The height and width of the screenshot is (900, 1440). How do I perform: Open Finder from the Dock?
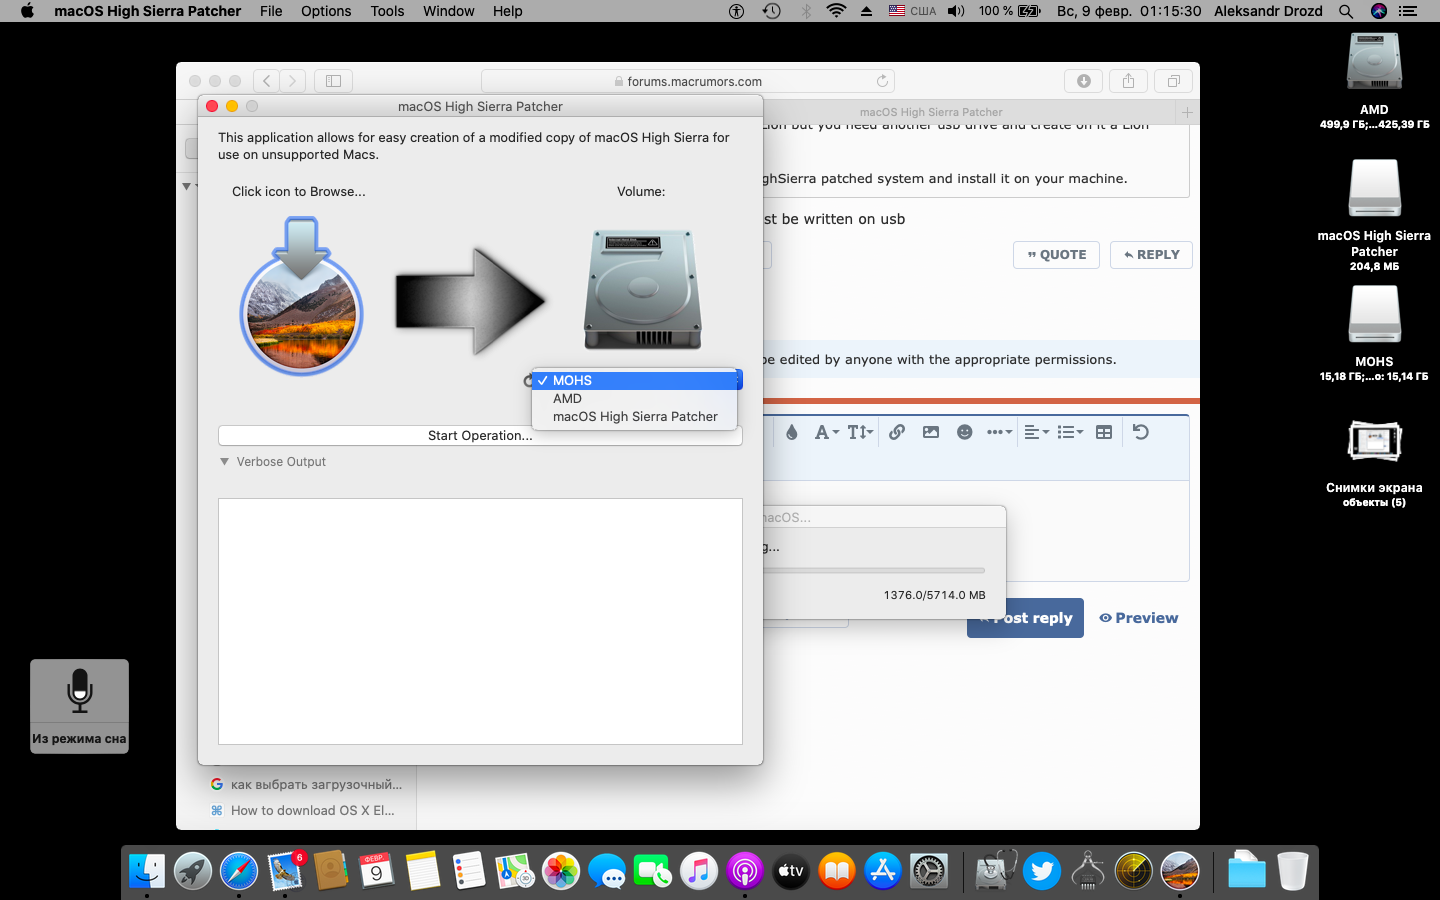(147, 871)
